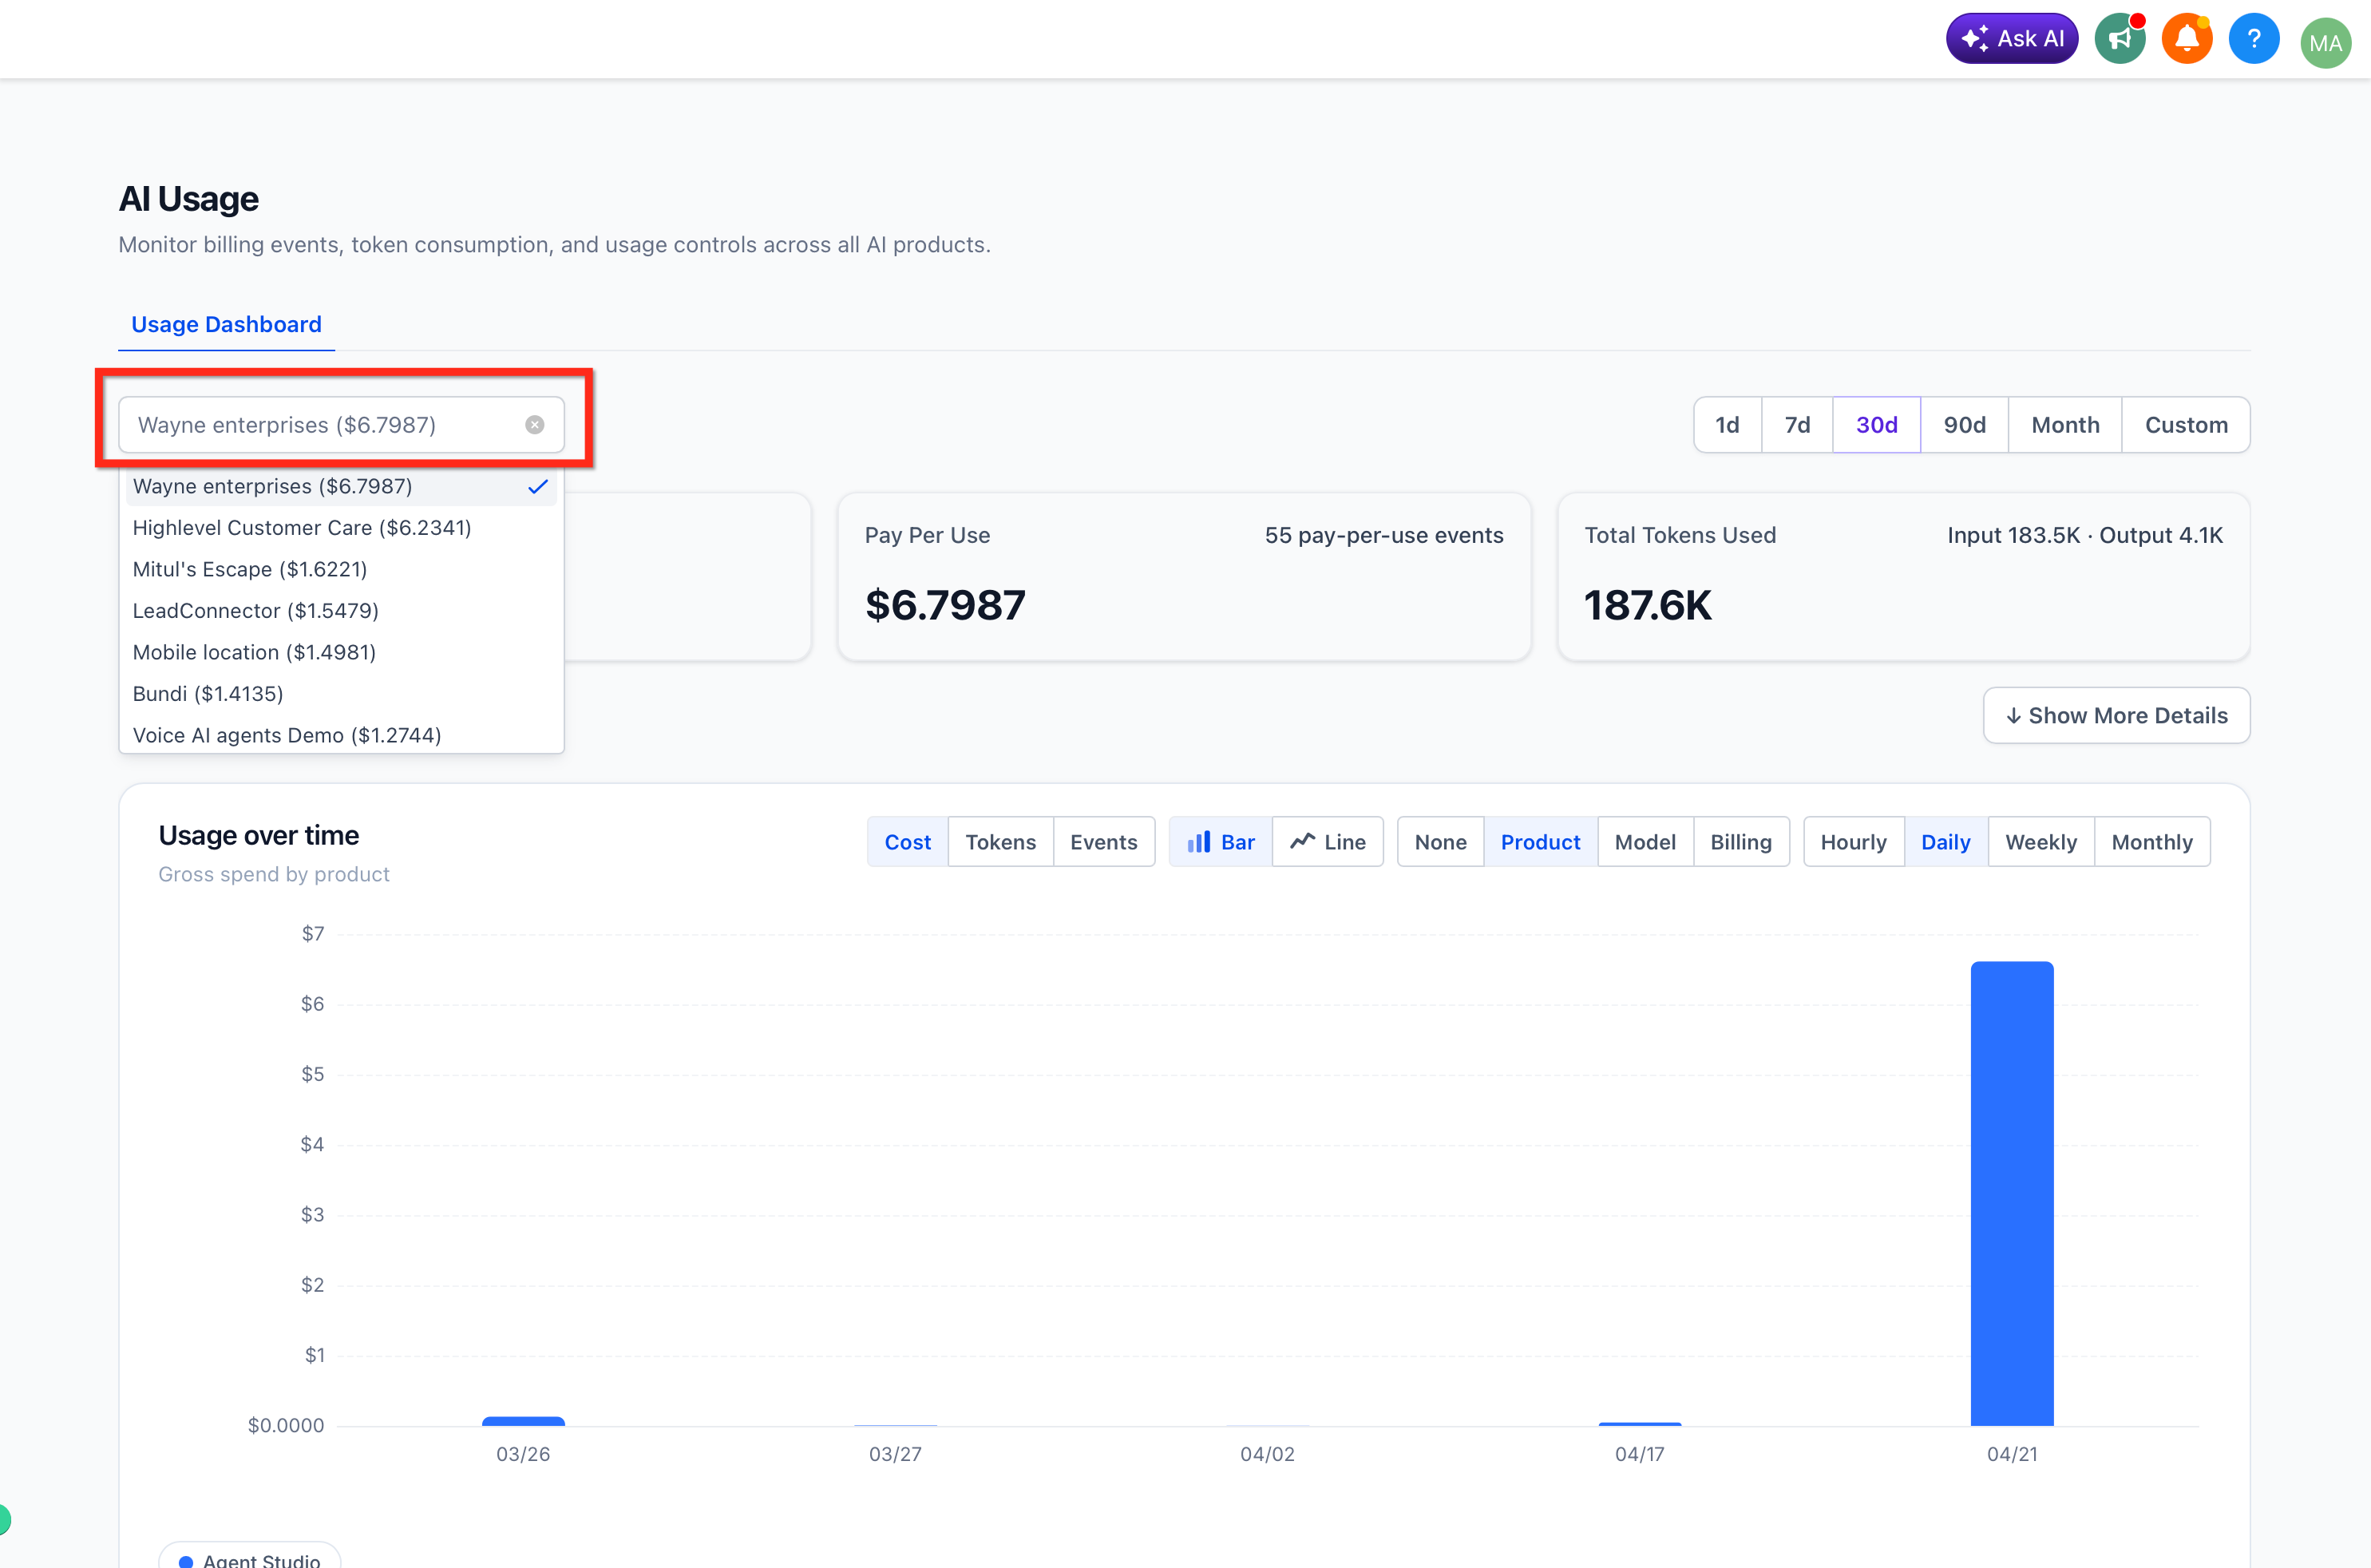Set date range to 90d
This screenshot has width=2371, height=1568.
(x=1964, y=425)
